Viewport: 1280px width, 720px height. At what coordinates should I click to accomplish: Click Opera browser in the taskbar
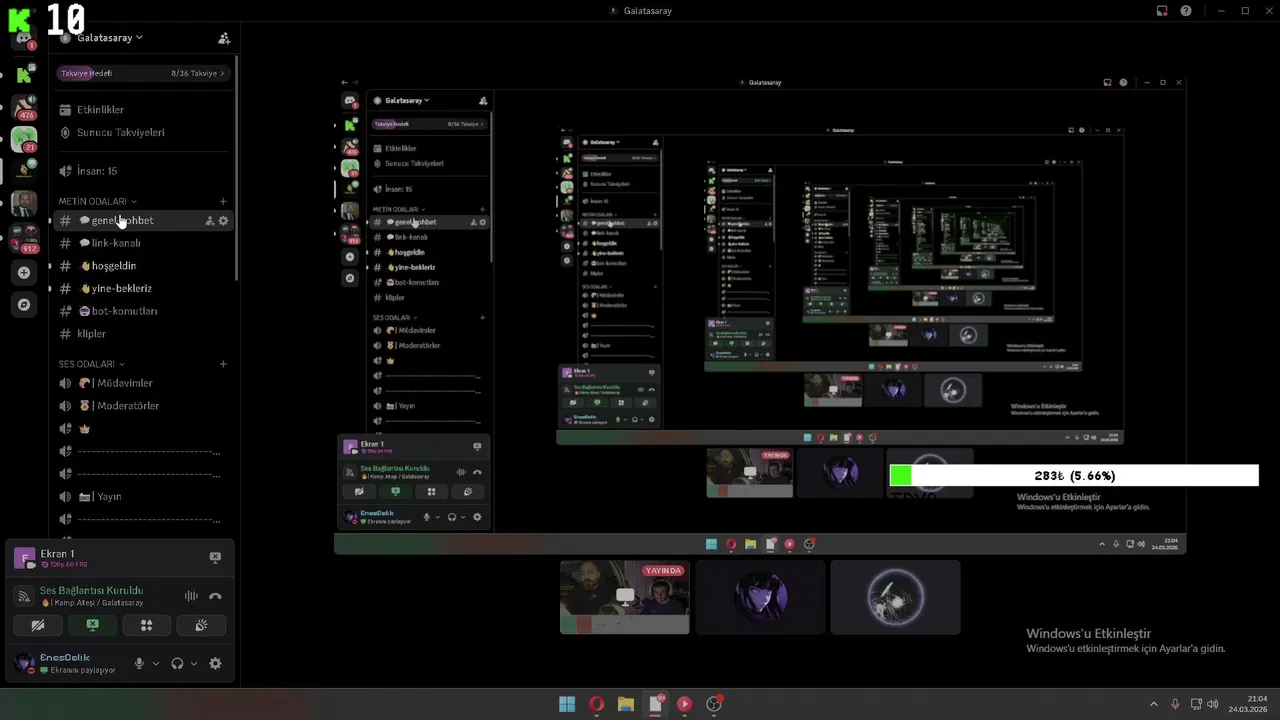597,704
